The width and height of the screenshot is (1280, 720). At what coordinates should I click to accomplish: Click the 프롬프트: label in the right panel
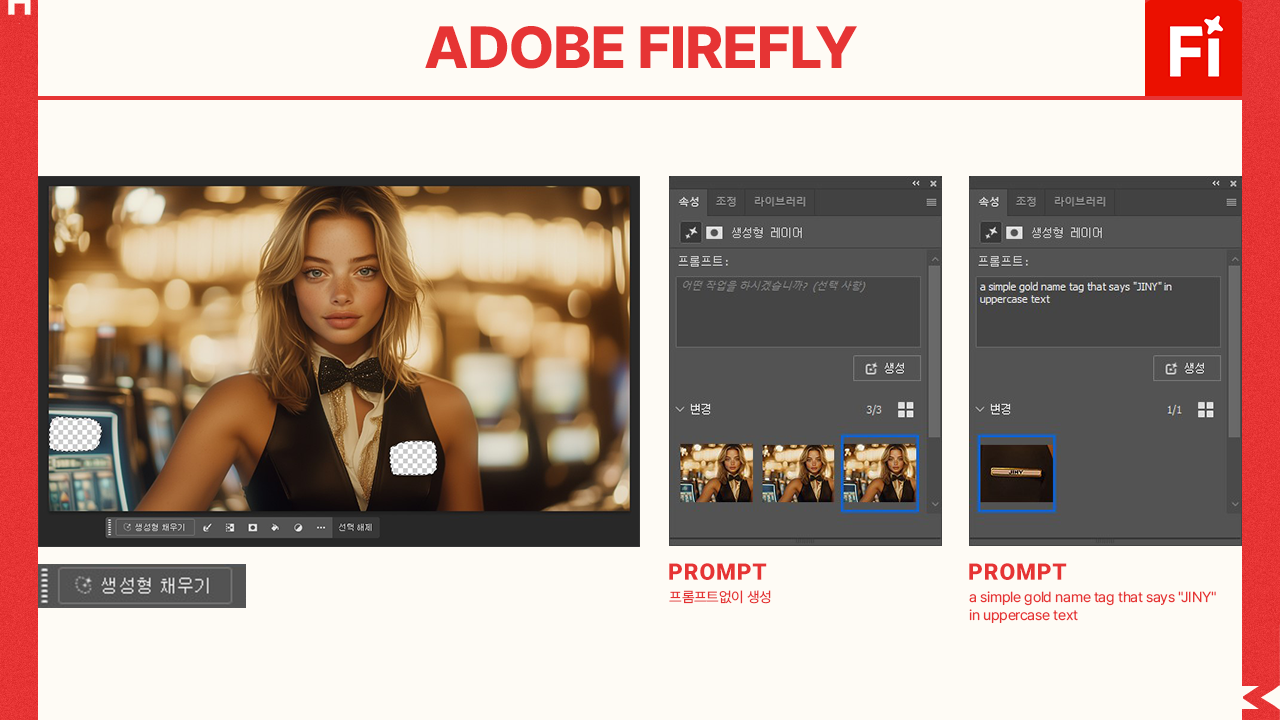pyautogui.click(x=1003, y=261)
